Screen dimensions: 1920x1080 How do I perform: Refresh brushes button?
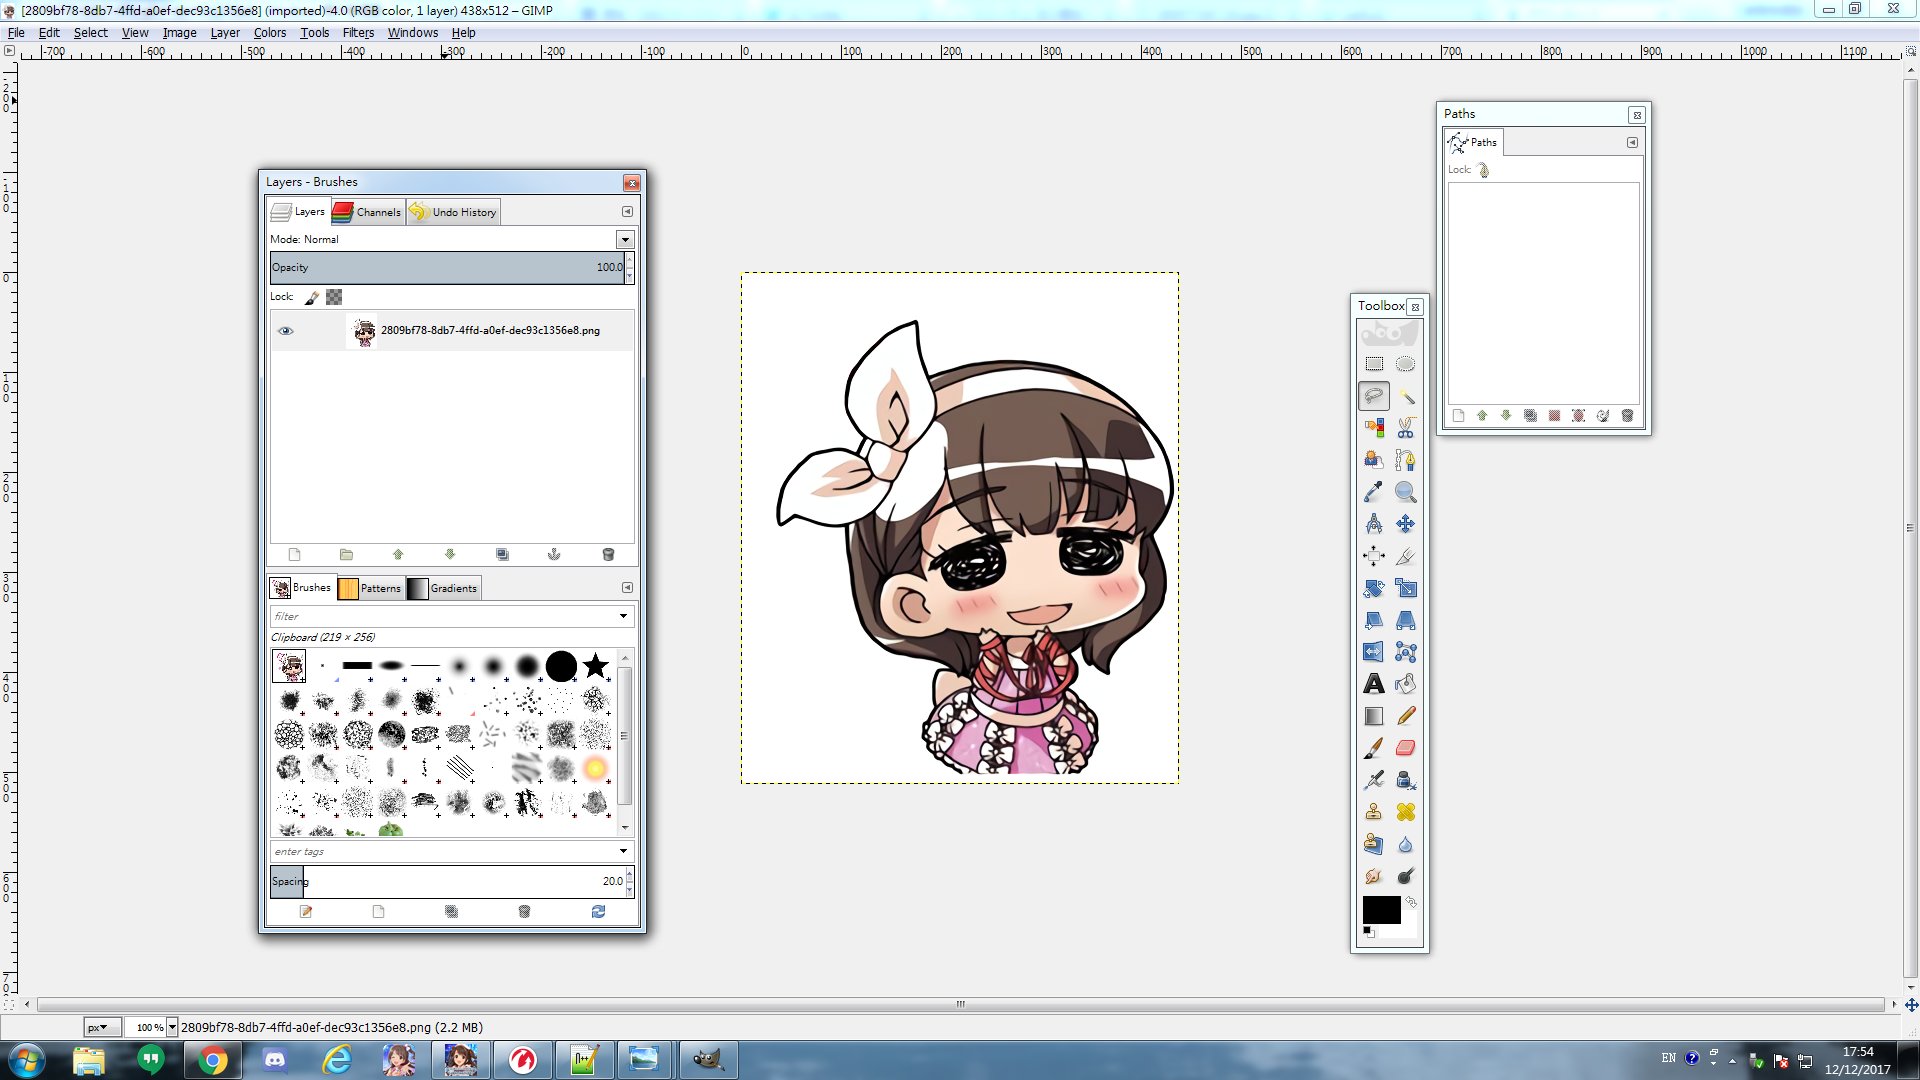(598, 911)
